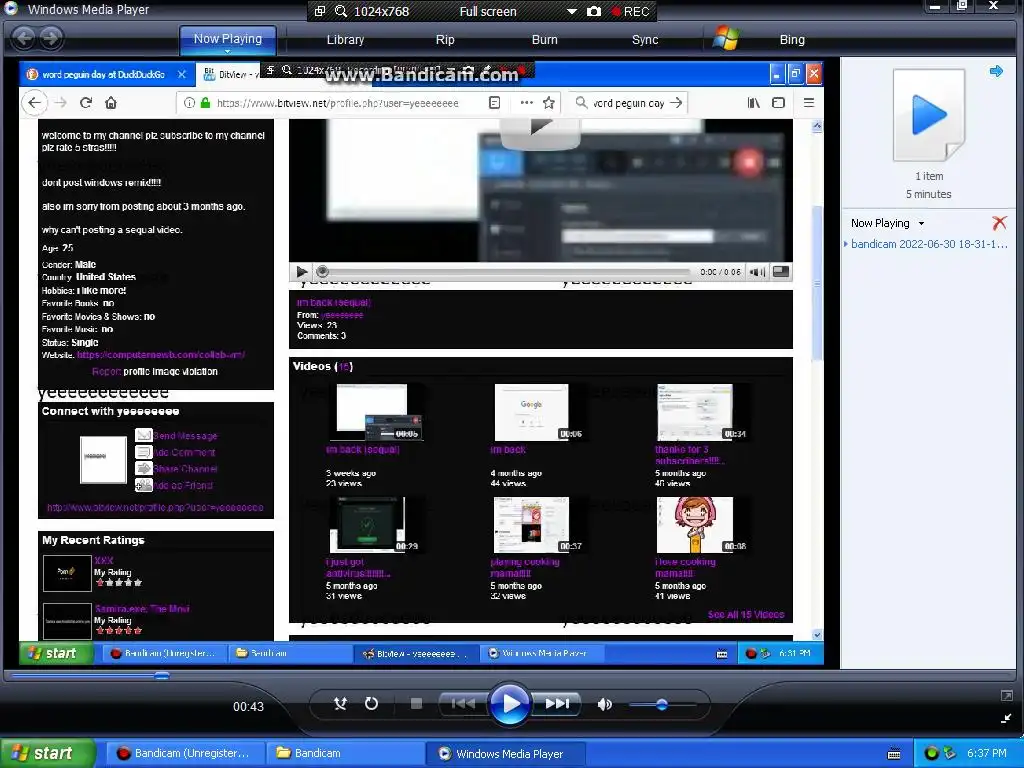
Task: Click the Add Comment link
Action: 185,452
